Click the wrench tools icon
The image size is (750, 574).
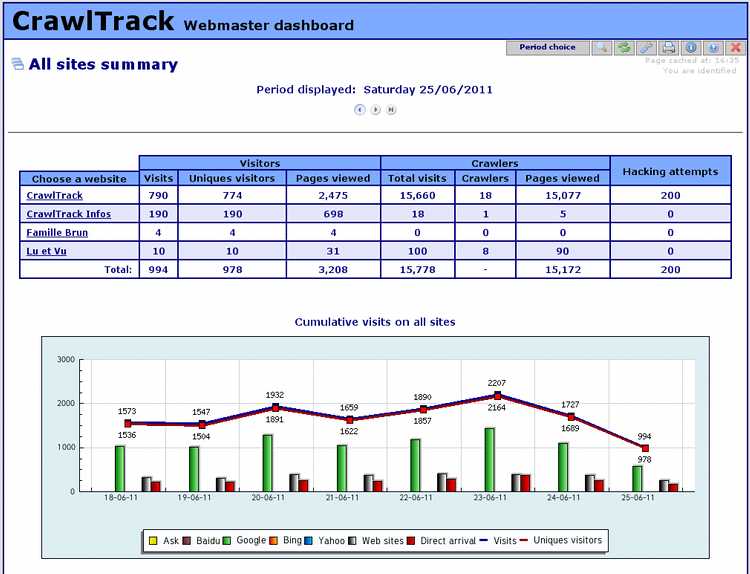[647, 47]
